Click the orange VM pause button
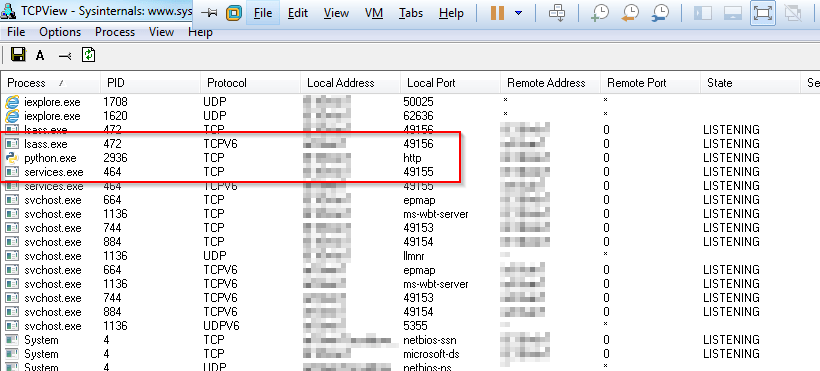 click(497, 13)
